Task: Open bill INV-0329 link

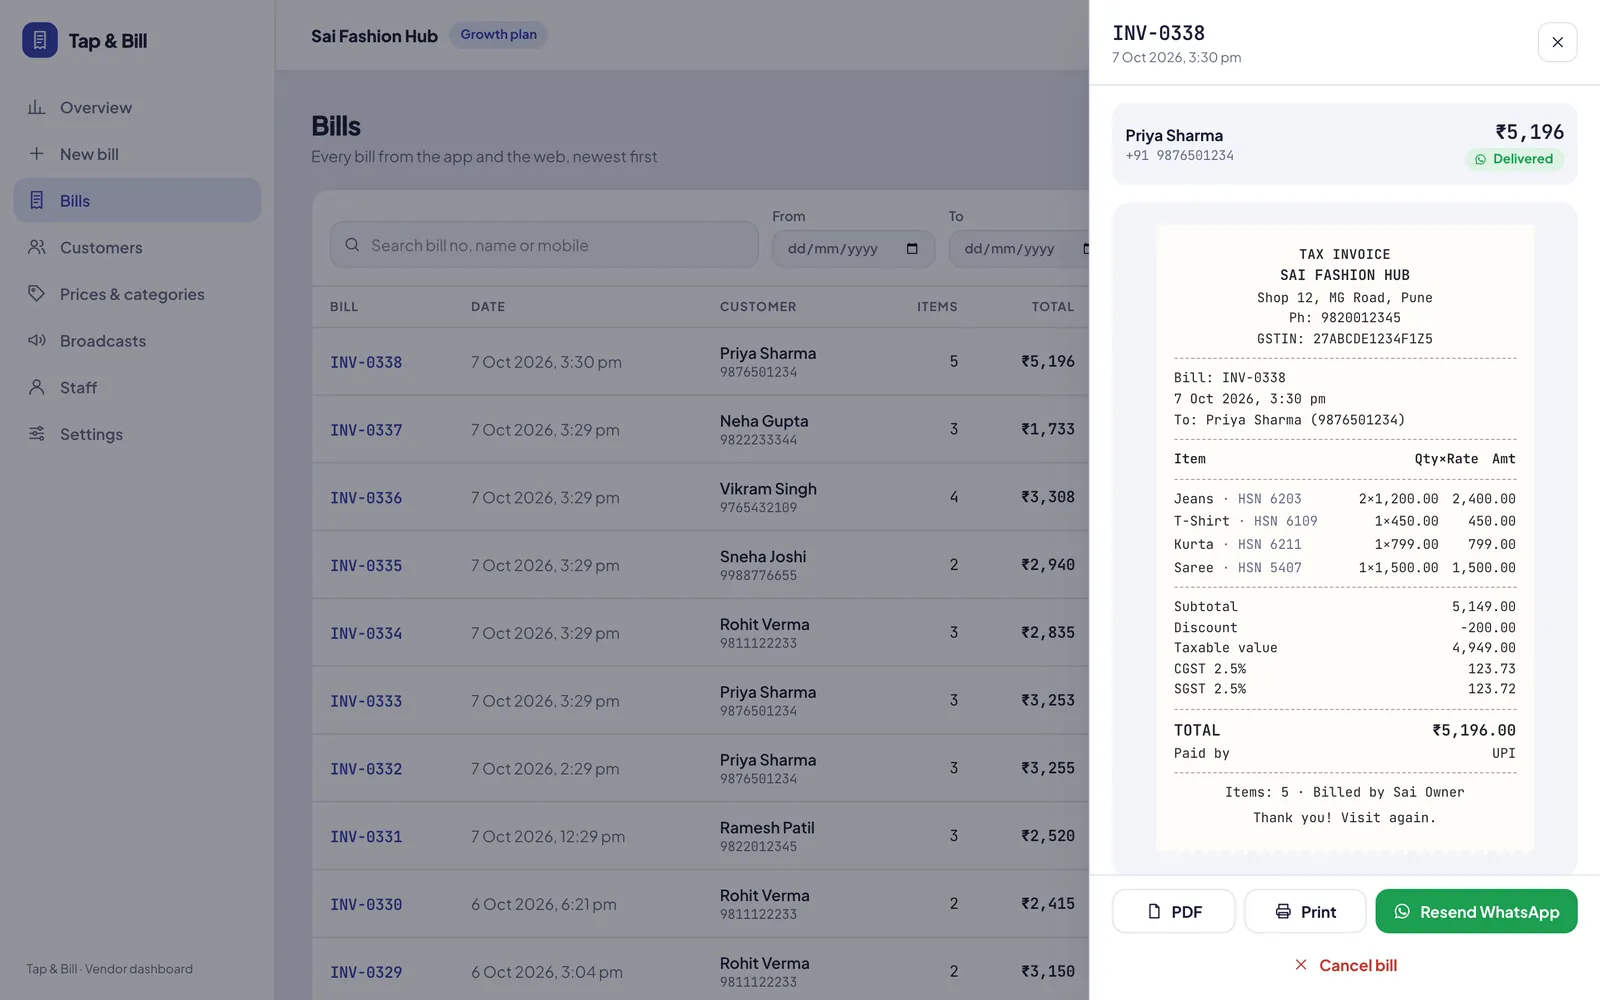Action: tap(366, 972)
